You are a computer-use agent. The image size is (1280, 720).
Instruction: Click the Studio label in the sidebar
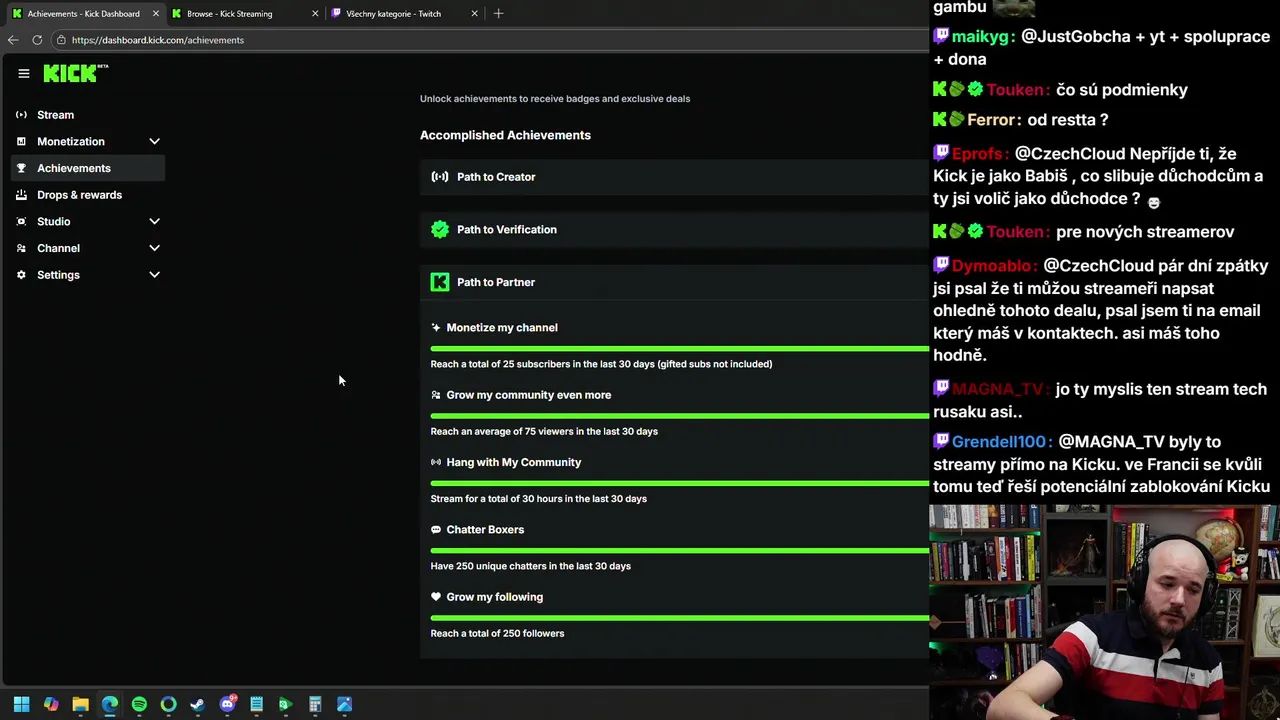pyautogui.click(x=54, y=222)
